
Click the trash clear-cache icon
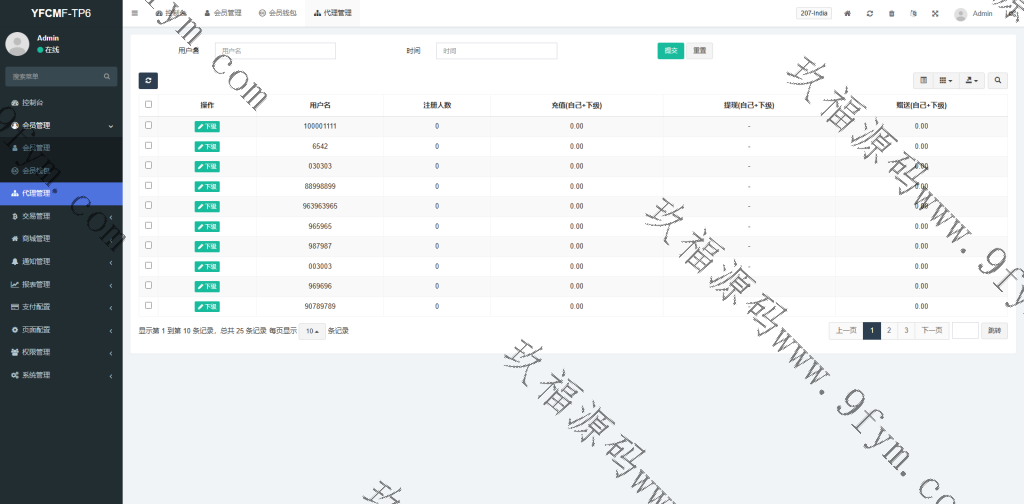[891, 13]
